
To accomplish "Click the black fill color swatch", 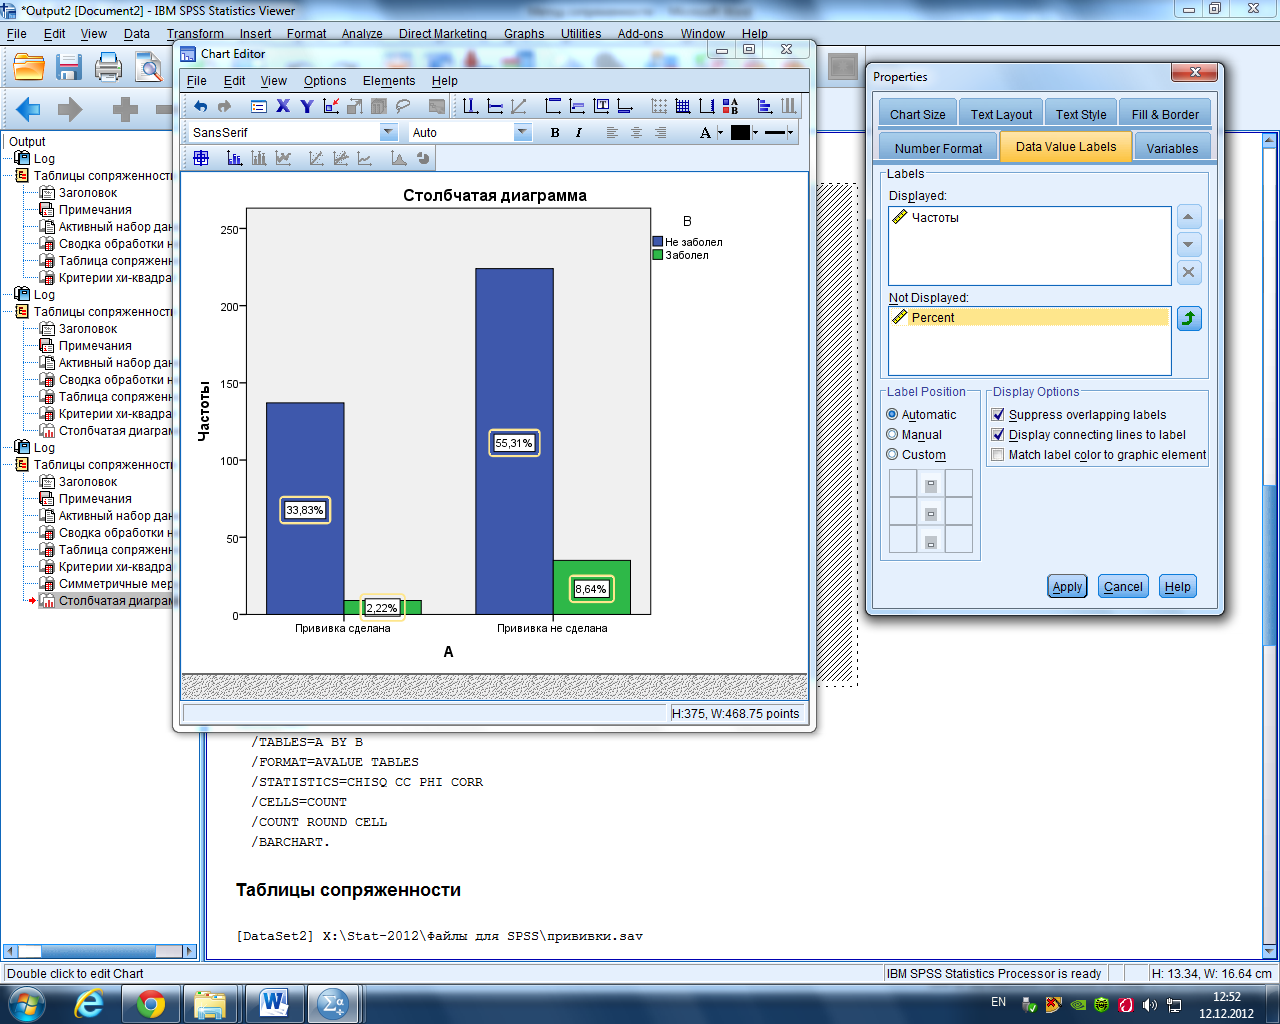I will click(740, 132).
